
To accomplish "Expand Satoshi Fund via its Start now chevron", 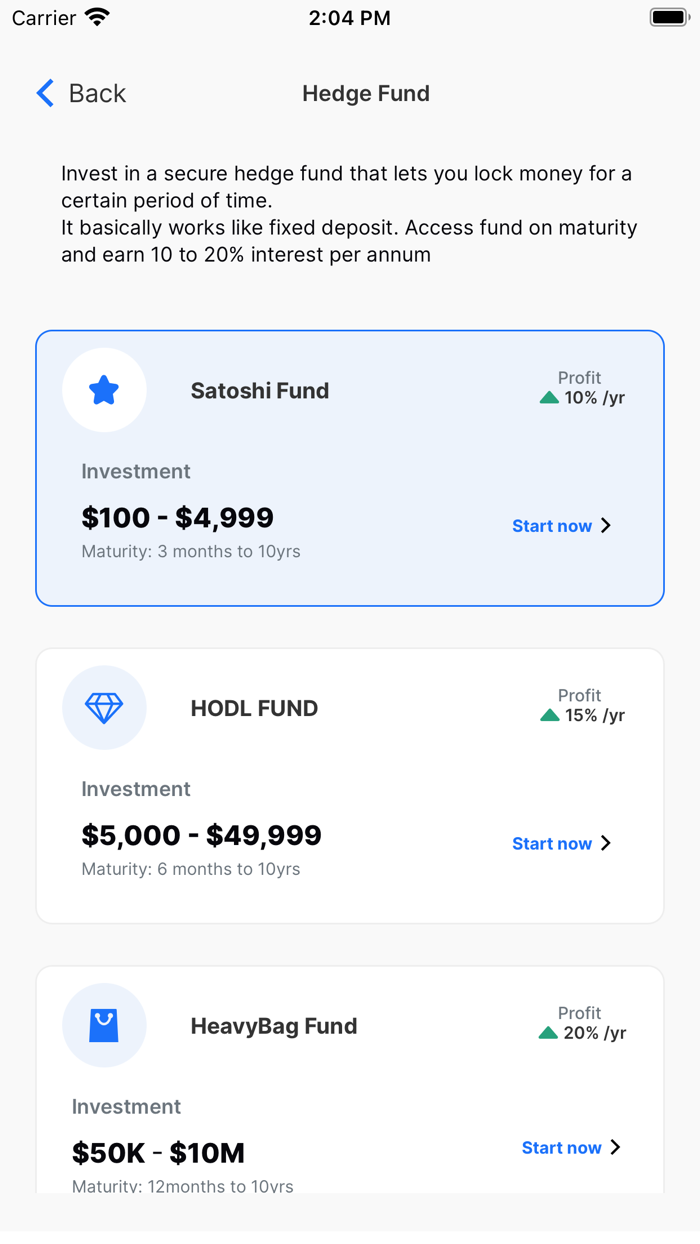I will click(607, 525).
